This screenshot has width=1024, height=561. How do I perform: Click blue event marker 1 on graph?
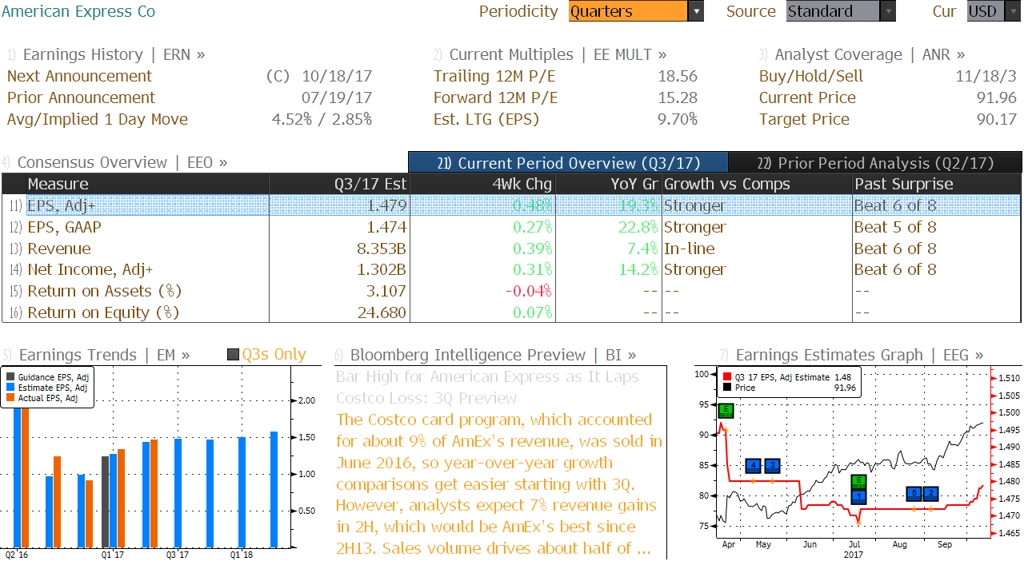click(859, 496)
